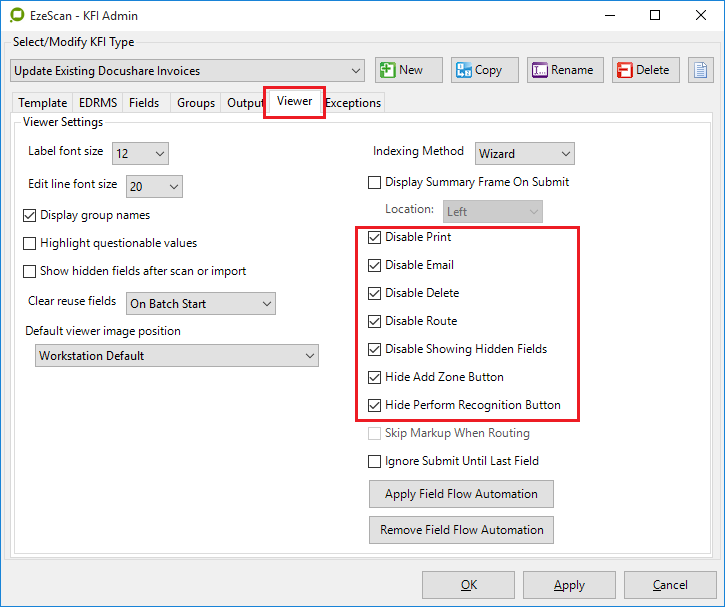The image size is (725, 607).
Task: Click the EzeScan app icon in title bar
Action: click(17, 16)
